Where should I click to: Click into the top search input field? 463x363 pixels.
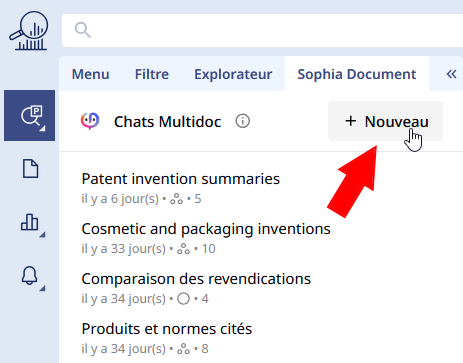[x=263, y=30]
